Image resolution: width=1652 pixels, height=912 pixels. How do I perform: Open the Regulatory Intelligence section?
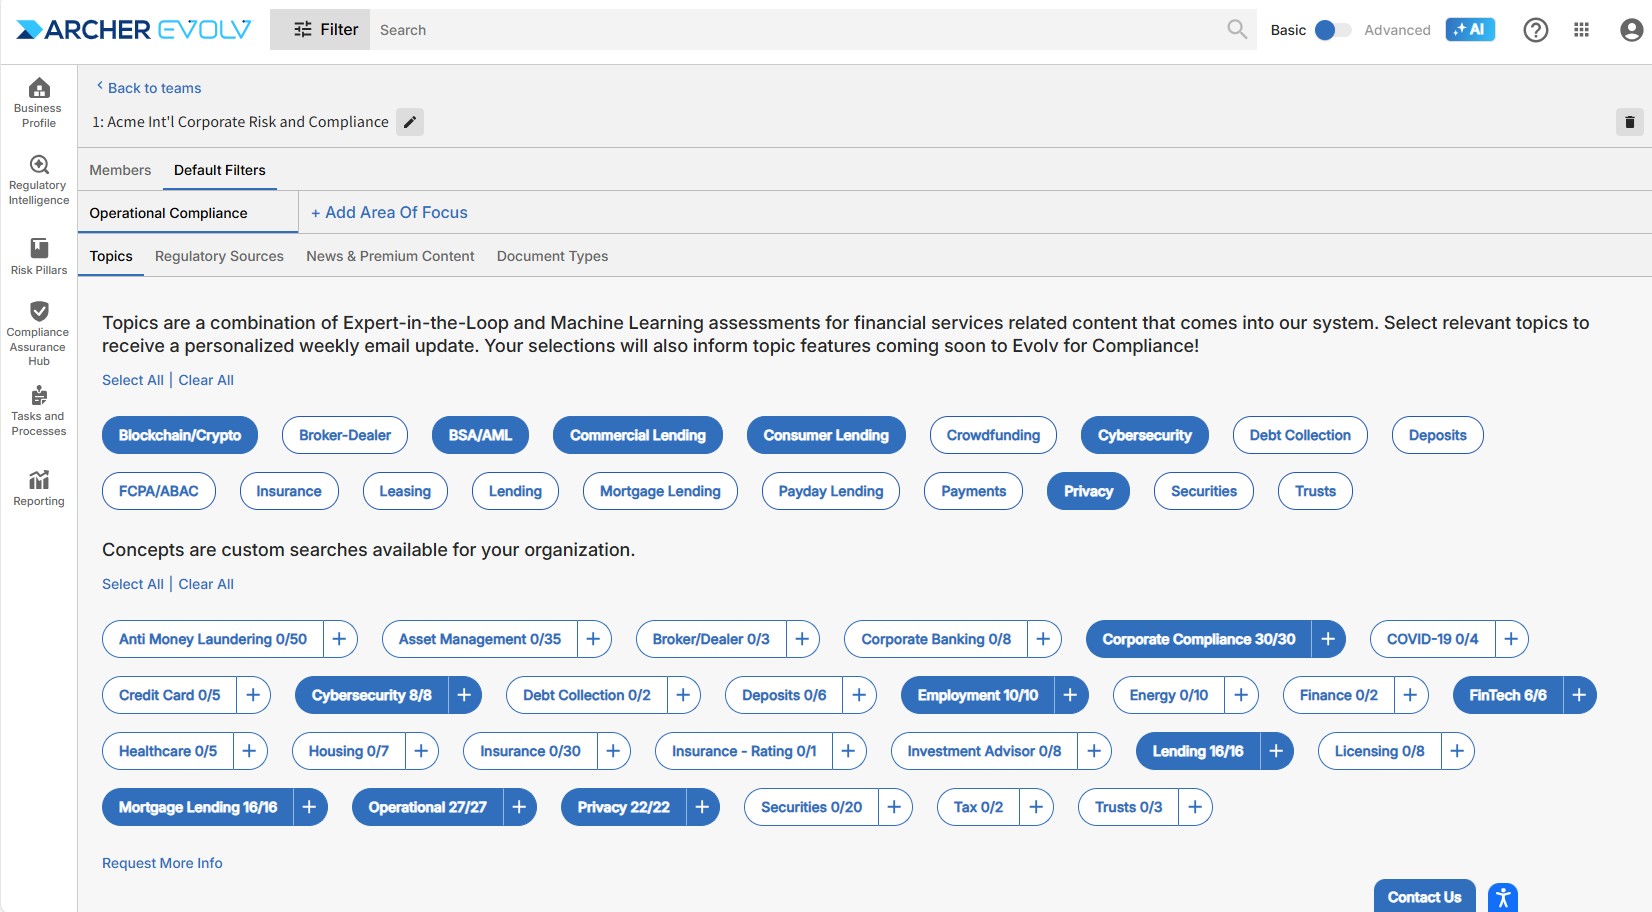pyautogui.click(x=39, y=180)
